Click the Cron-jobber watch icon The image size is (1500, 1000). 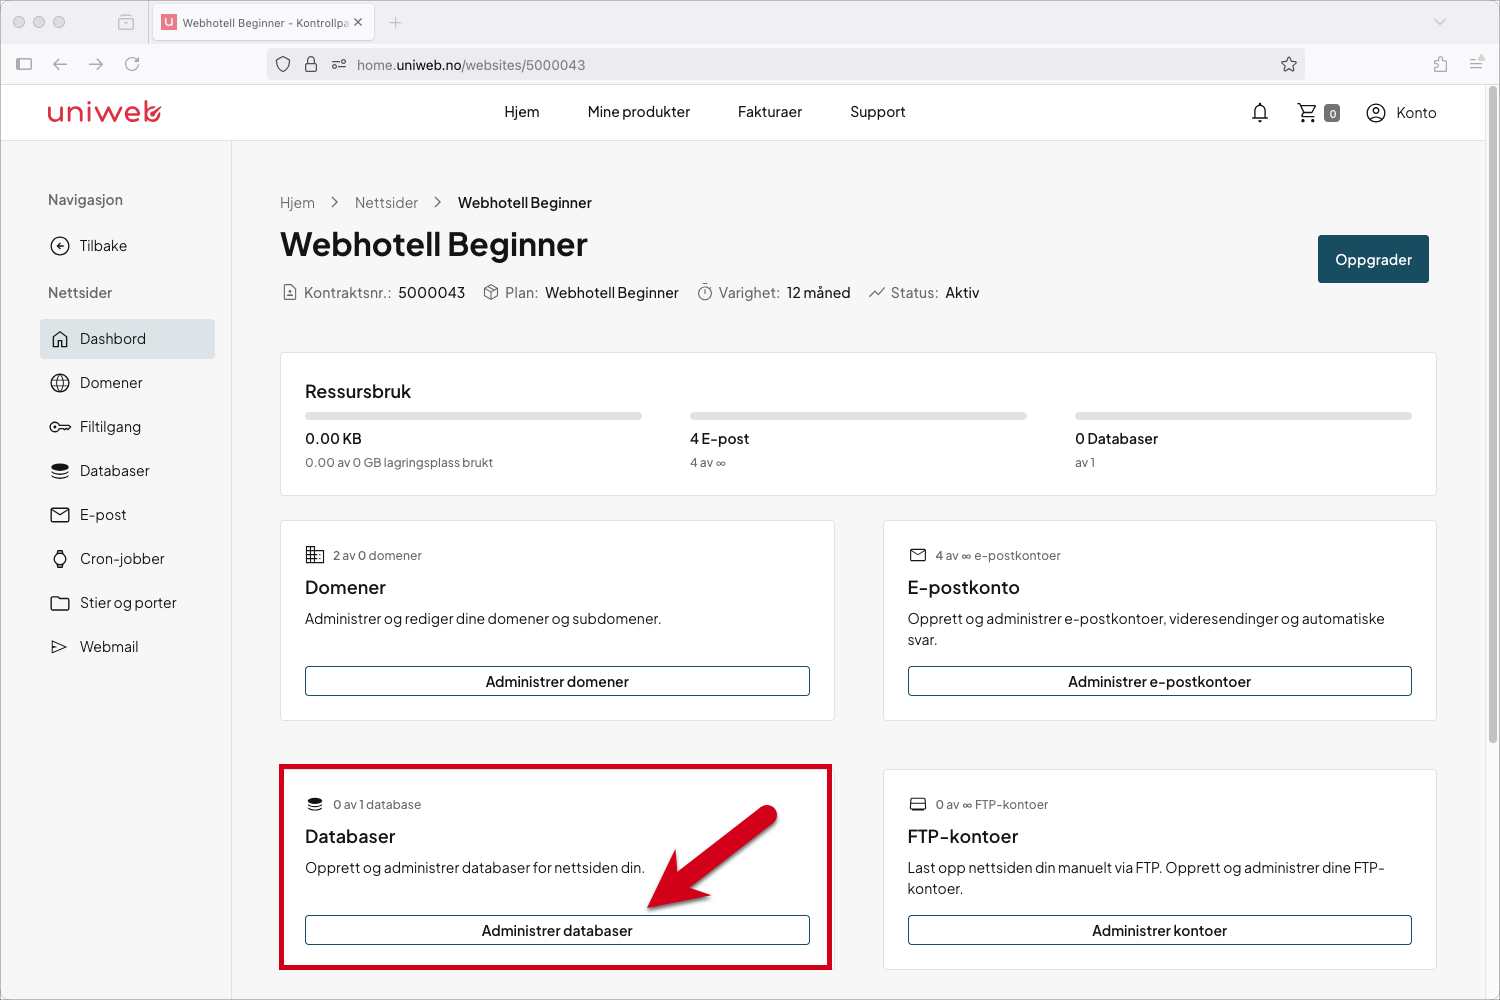(x=60, y=559)
